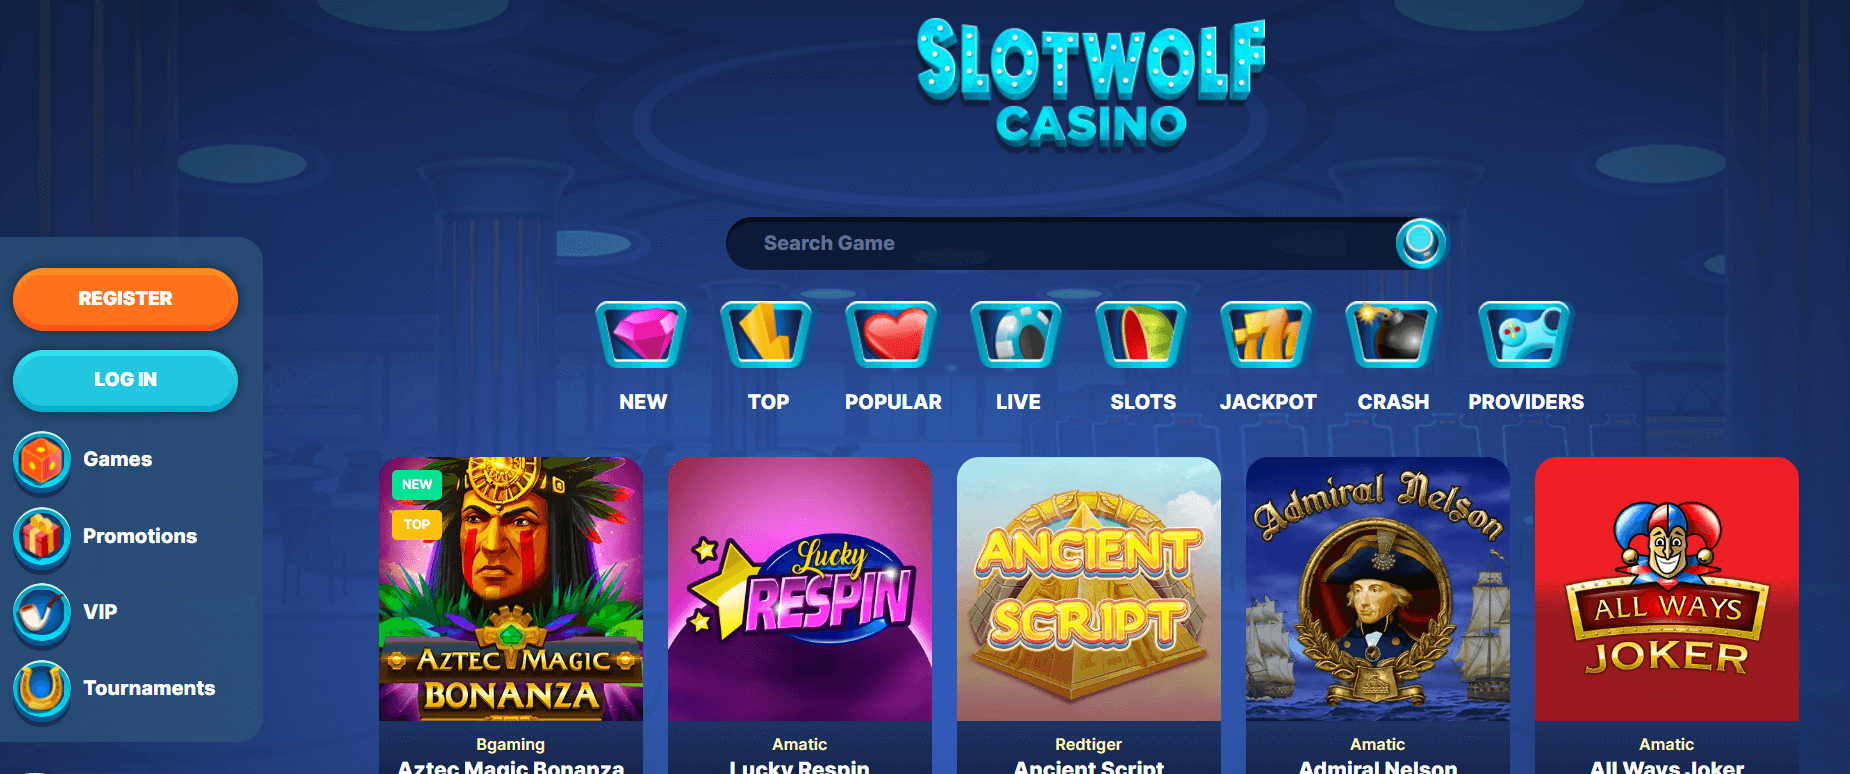Open the POPULAR heart icon

(x=892, y=334)
